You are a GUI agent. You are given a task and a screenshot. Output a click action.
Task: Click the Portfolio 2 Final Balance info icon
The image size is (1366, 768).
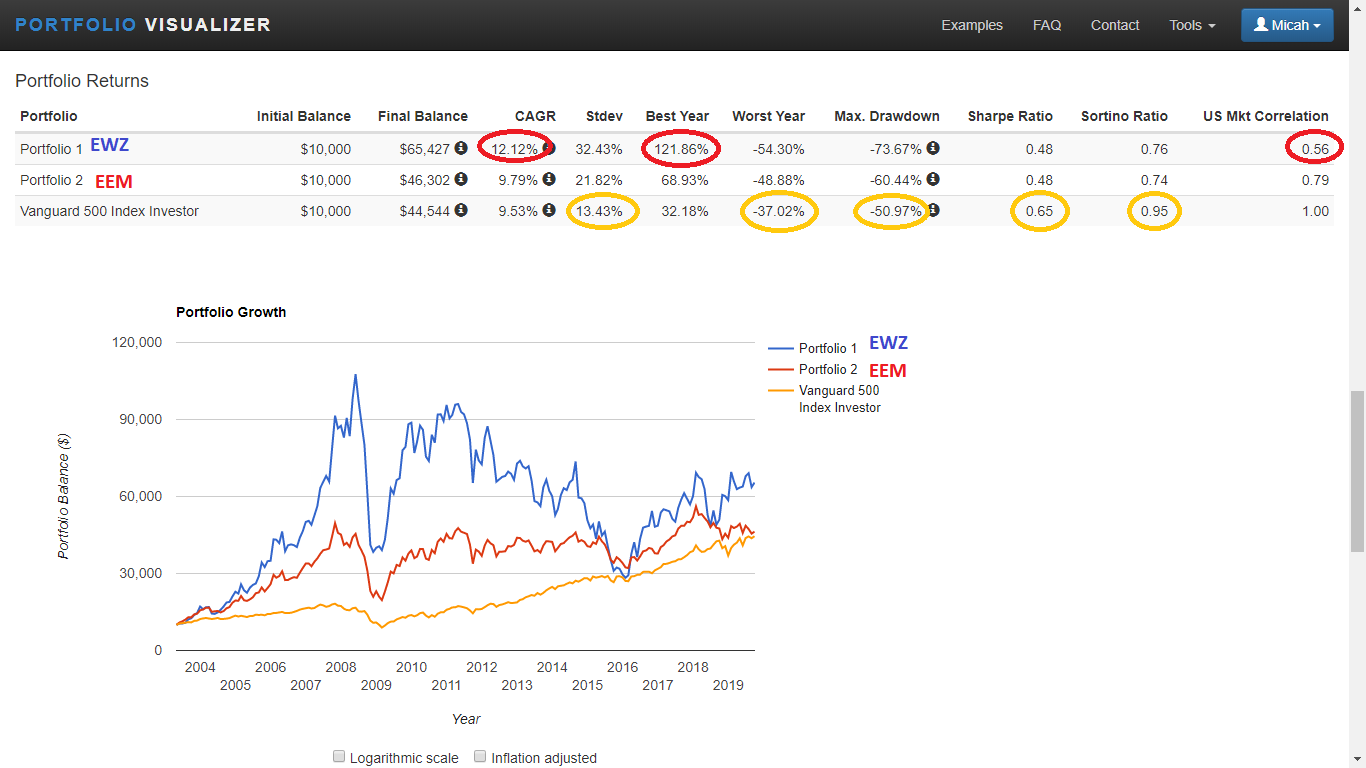[461, 179]
